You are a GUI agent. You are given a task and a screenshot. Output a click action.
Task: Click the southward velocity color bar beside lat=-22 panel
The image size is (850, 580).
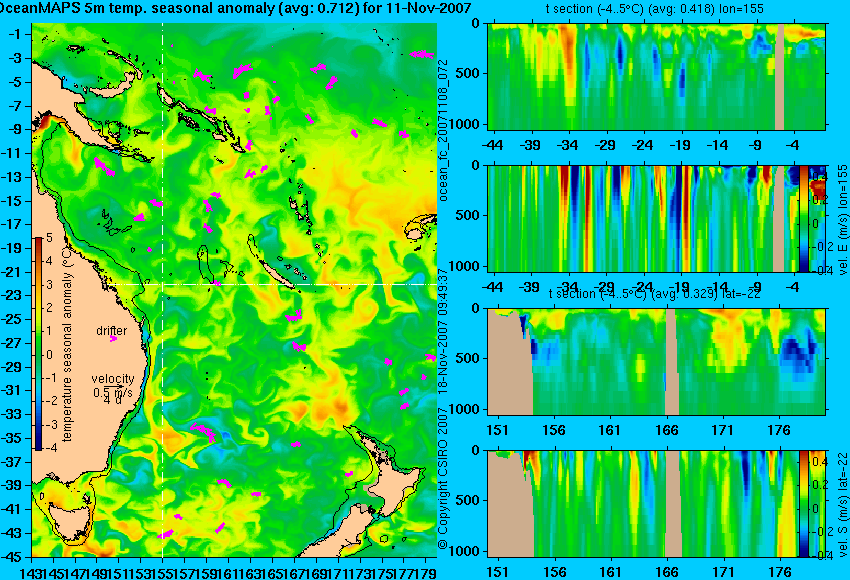coord(804,504)
